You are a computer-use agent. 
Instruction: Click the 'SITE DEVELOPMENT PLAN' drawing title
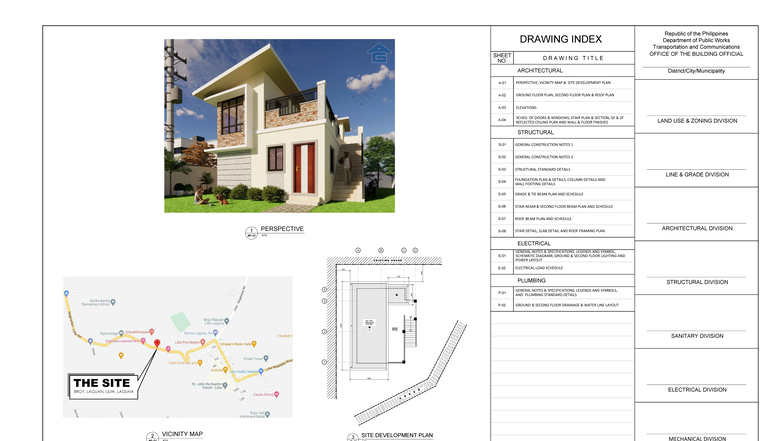coord(397,436)
